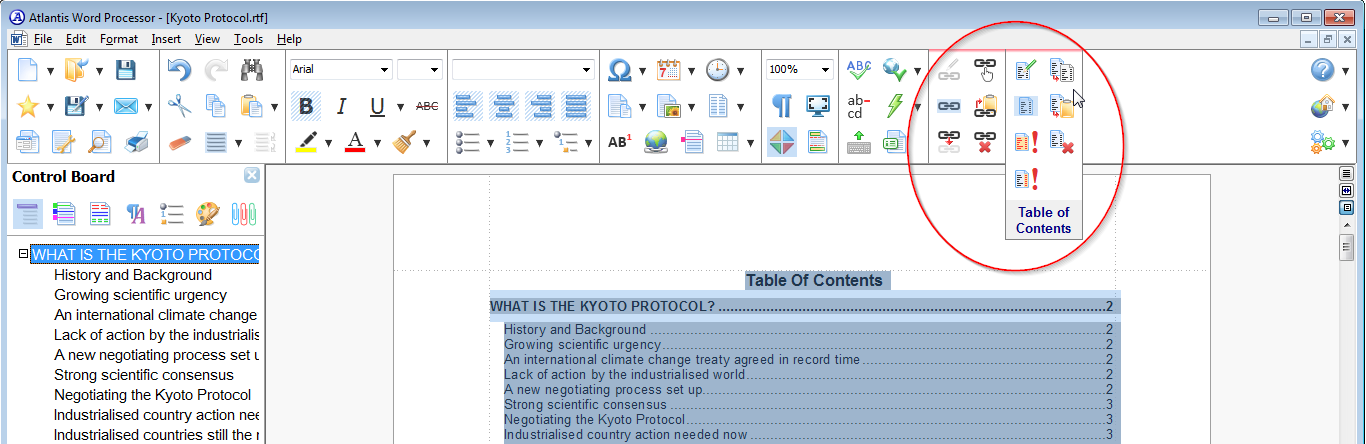Toggle align right paragraph button
The width and height of the screenshot is (1366, 444).
pyautogui.click(x=540, y=106)
